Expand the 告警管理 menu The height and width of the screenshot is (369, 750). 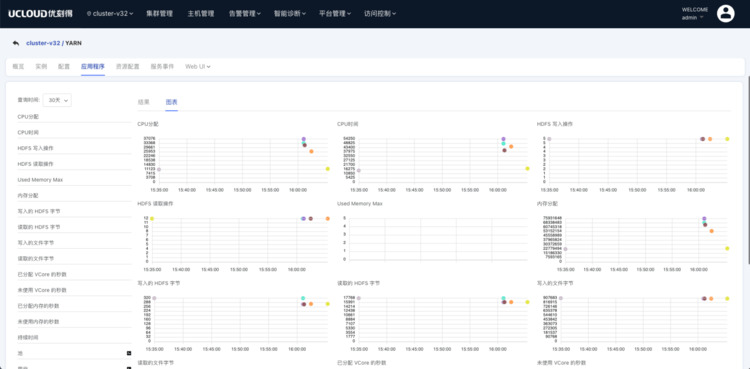(245, 13)
